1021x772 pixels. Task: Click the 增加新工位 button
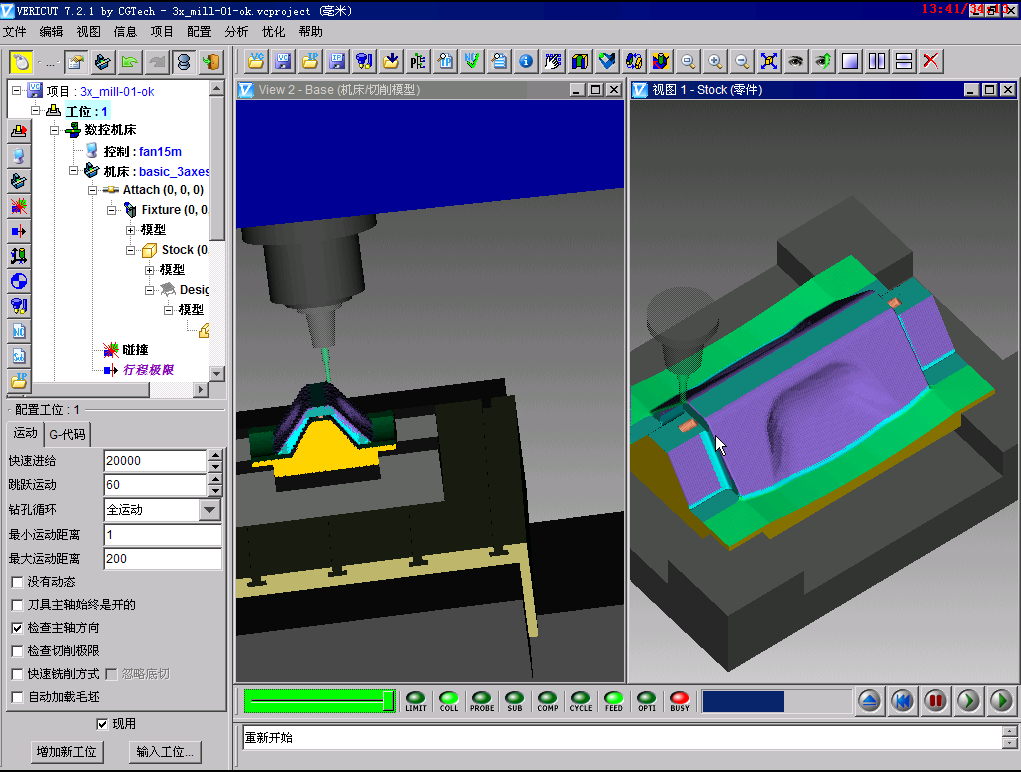click(66, 752)
